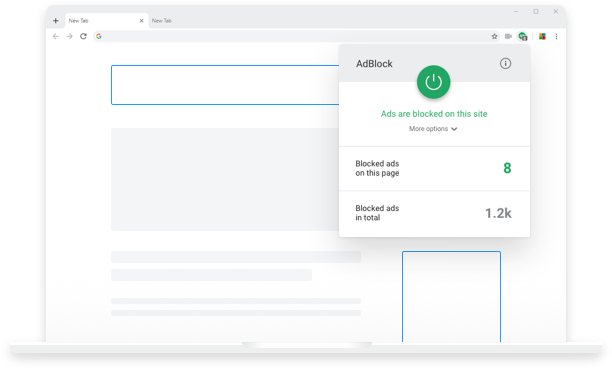This screenshot has width=612, height=368.
Task: Go back using the back arrow
Action: pos(56,36)
